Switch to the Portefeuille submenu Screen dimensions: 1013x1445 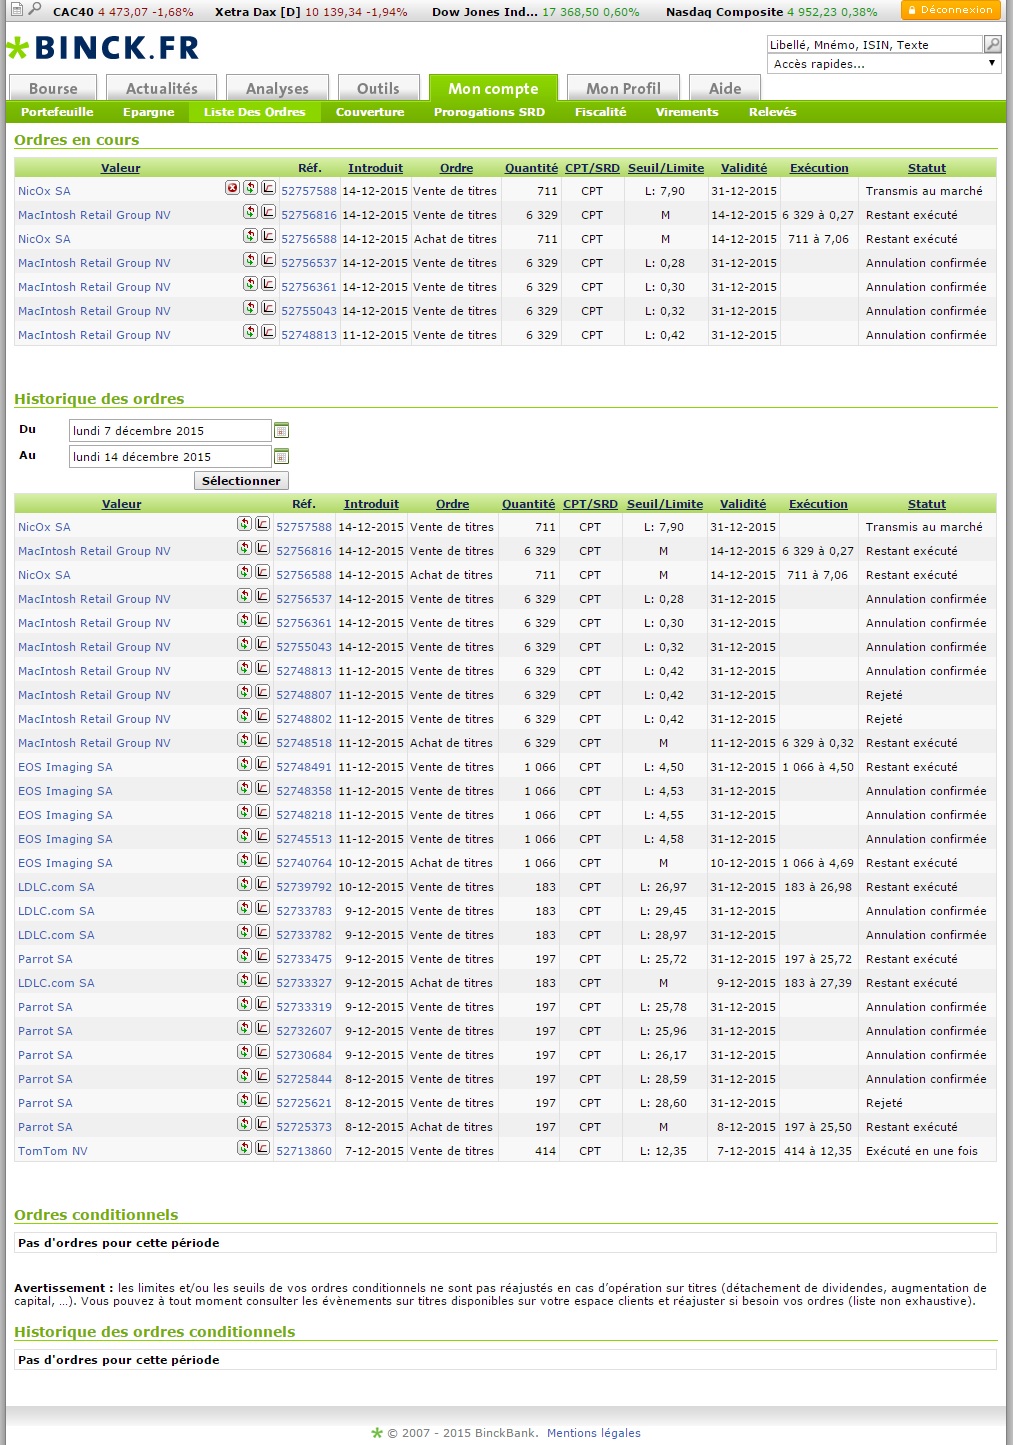tap(57, 112)
